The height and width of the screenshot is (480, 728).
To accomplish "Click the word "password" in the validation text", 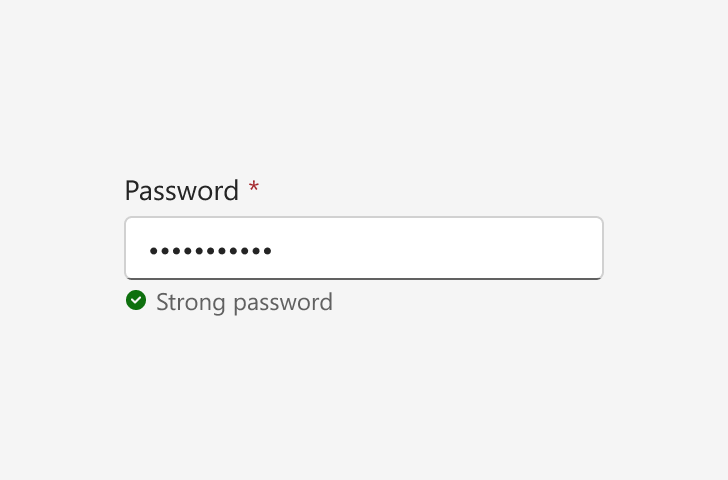I will pyautogui.click(x=283, y=303).
